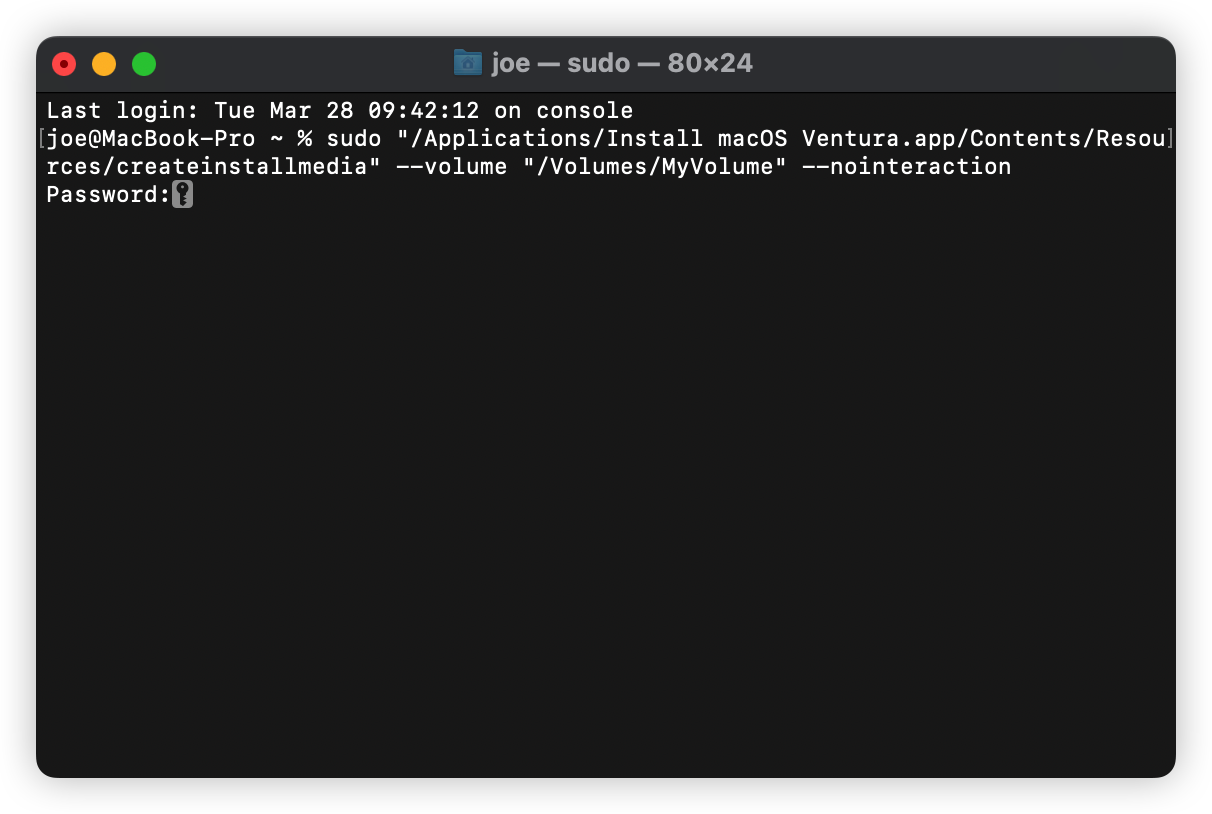Screen dimensions: 1212x814
Task: Click the left bracket mark before joe@MacBook-Pro
Action: pos(41,138)
